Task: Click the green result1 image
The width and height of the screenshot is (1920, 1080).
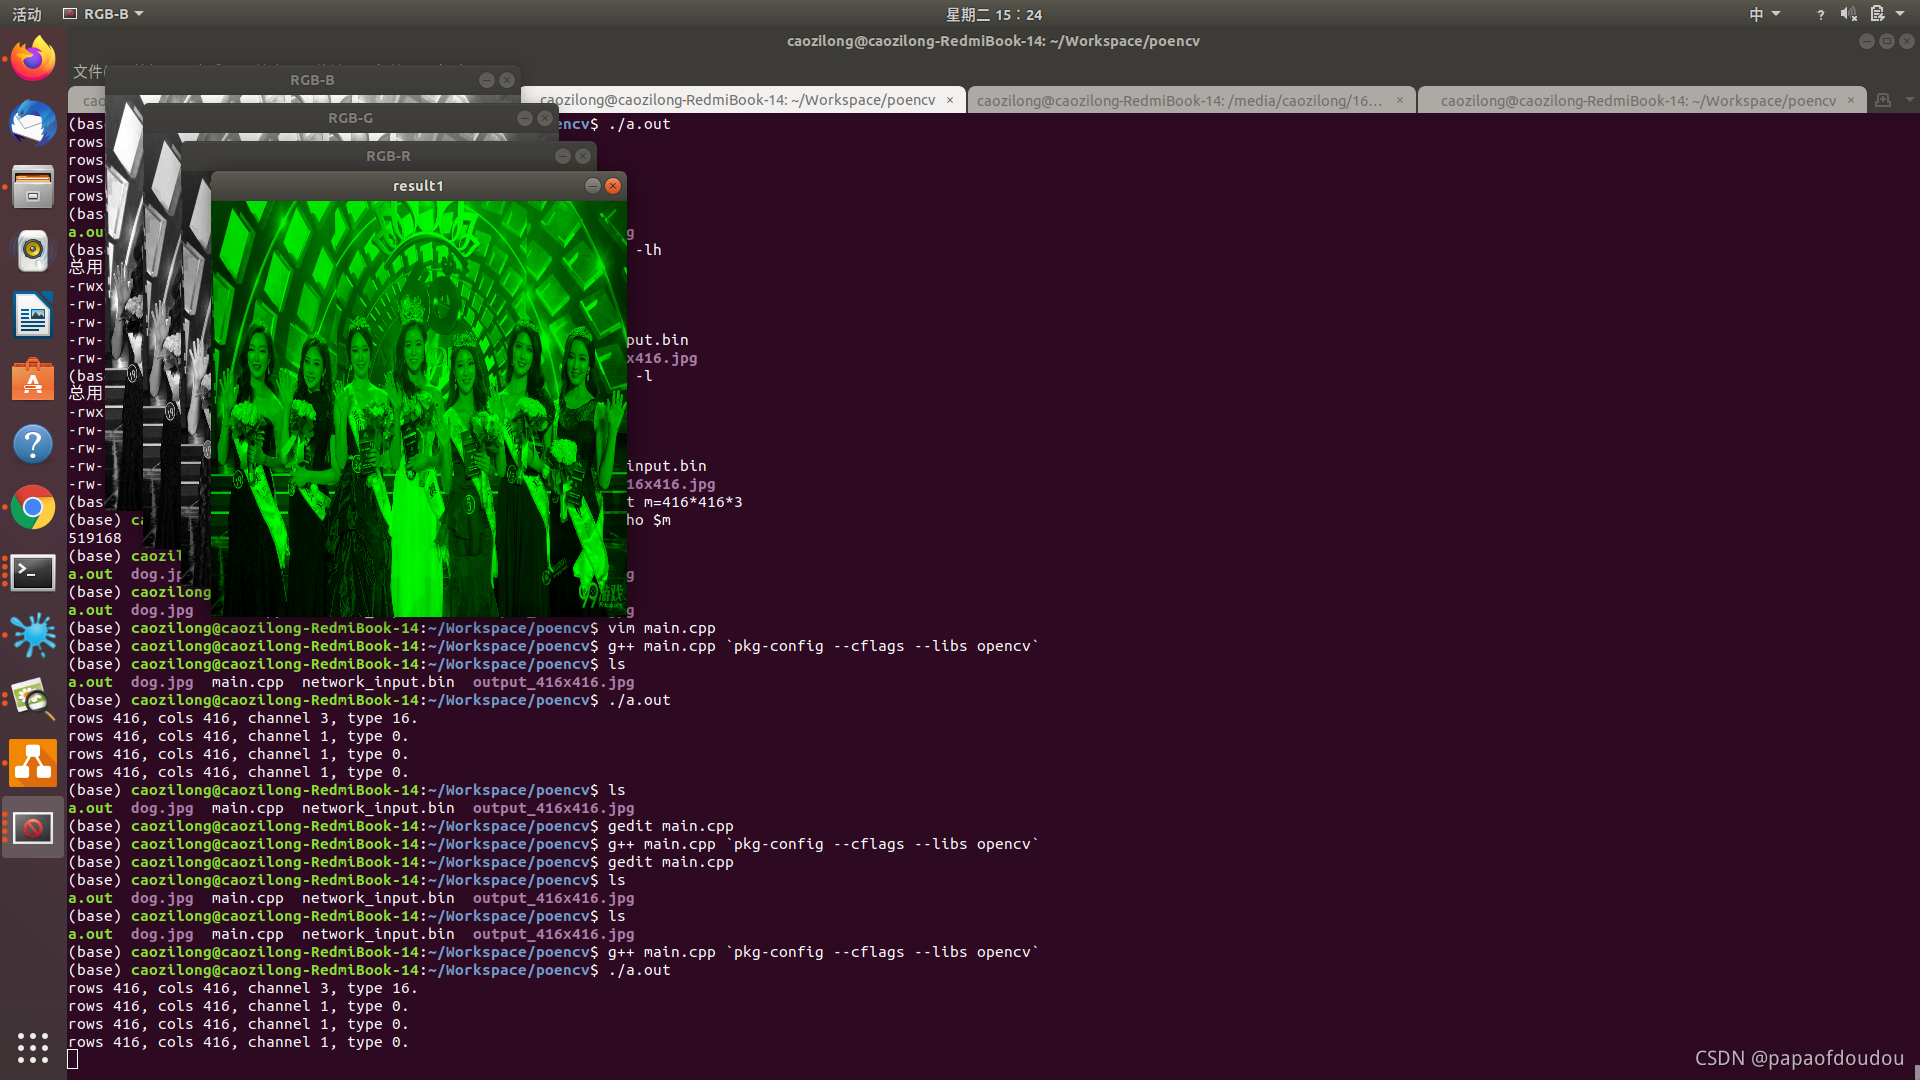Action: [x=419, y=409]
